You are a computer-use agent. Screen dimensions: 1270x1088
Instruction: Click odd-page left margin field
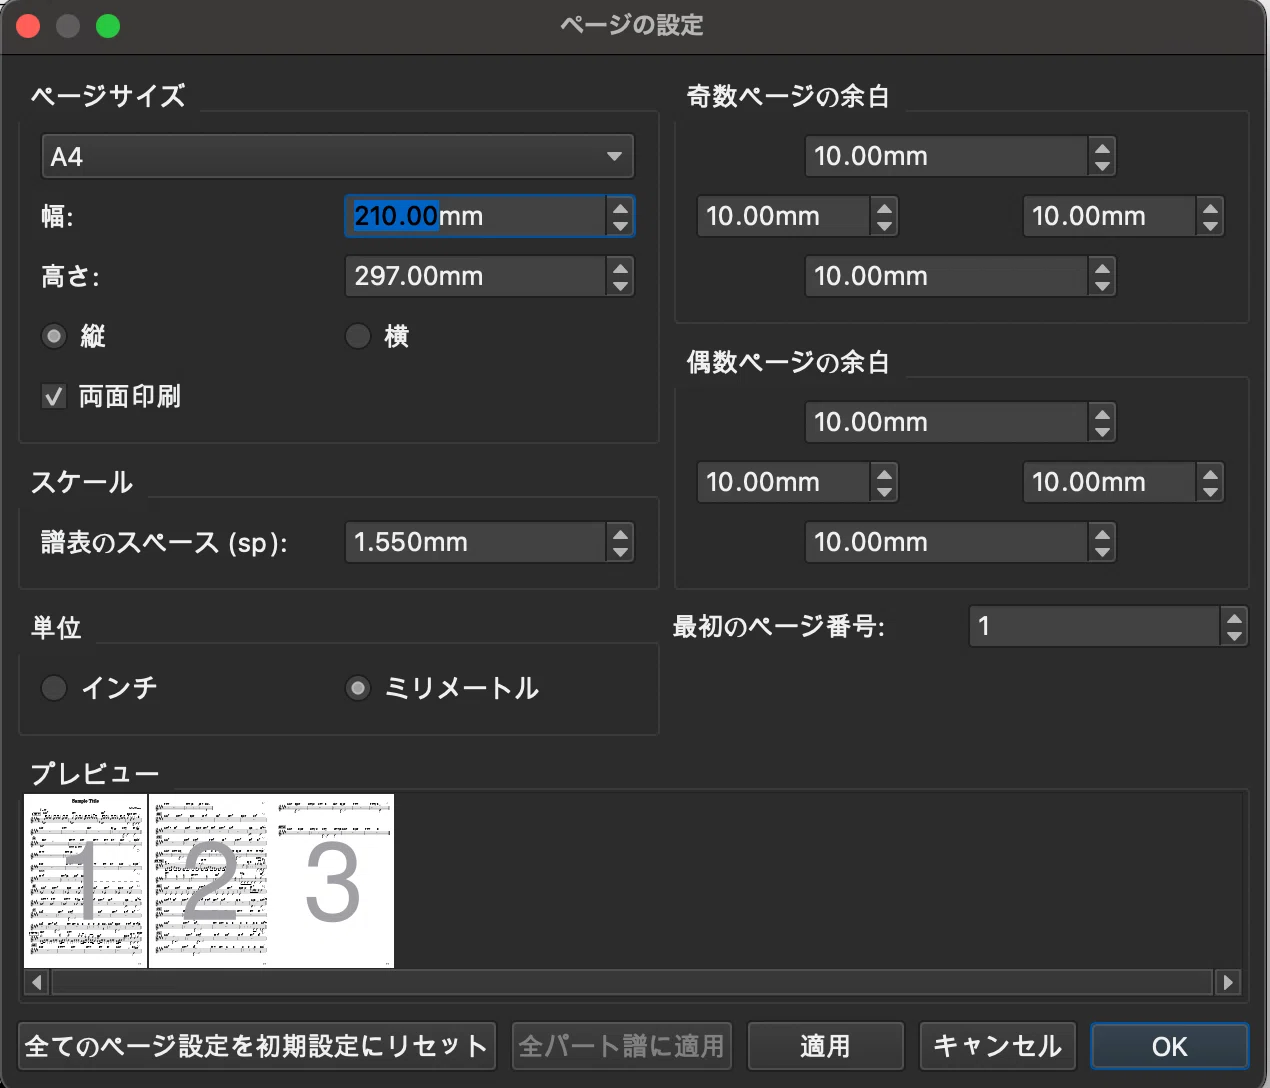(x=783, y=216)
